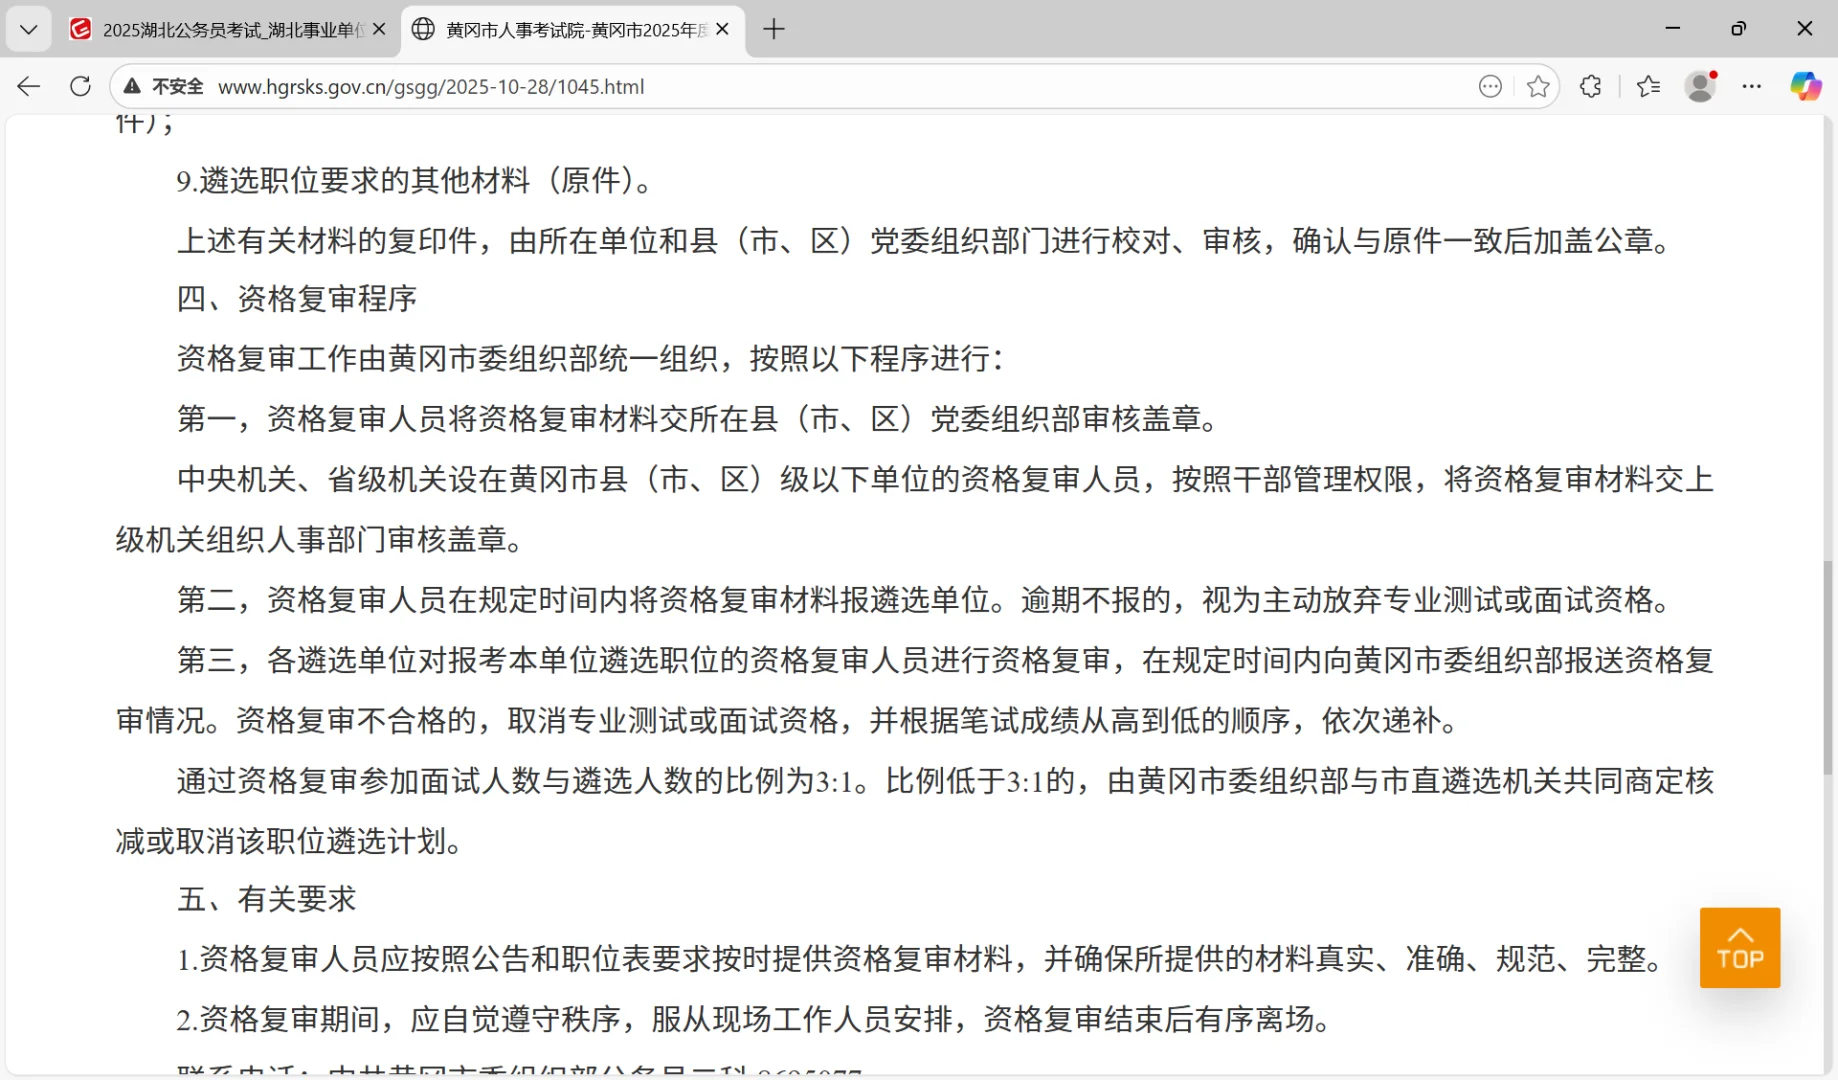Open a new tab with plus button
The width and height of the screenshot is (1838, 1080).
click(774, 30)
